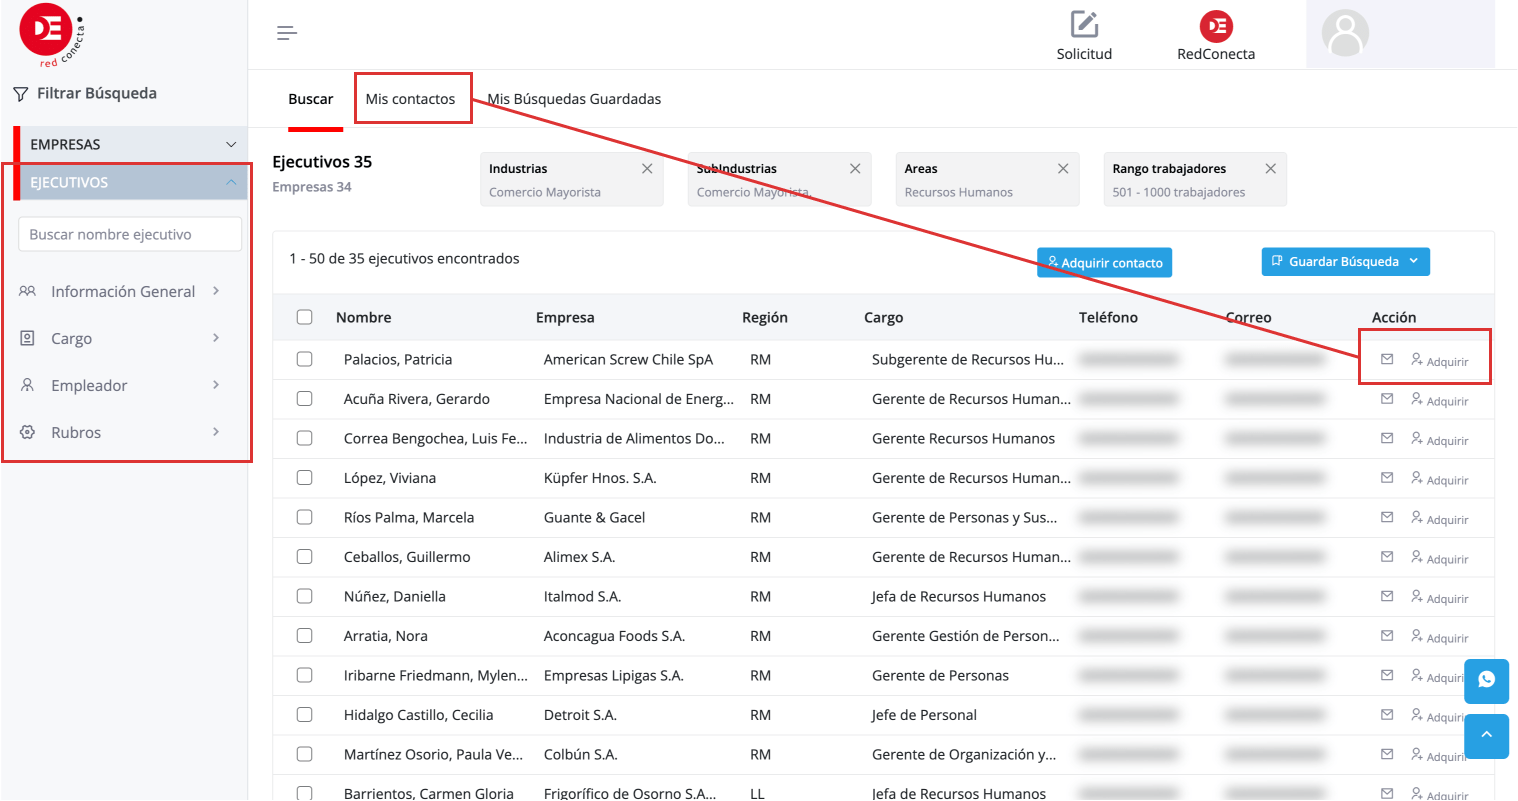Collapse the EJECUTIVOS filter section
Screen dimensions: 1518x801
(x=131, y=182)
